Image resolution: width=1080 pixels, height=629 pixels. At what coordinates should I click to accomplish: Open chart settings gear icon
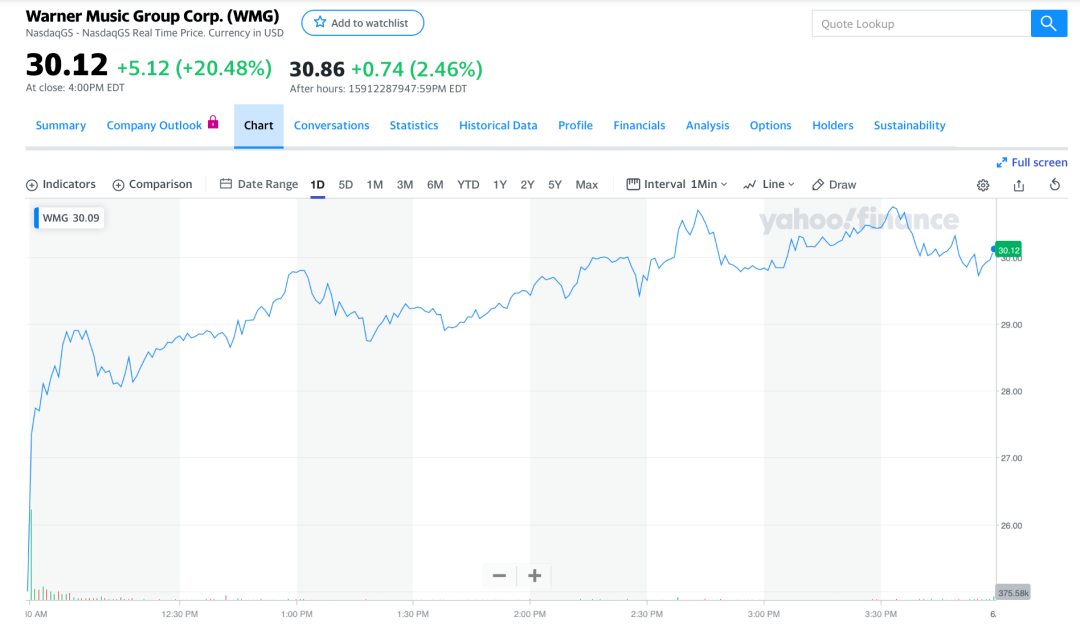[x=983, y=185]
